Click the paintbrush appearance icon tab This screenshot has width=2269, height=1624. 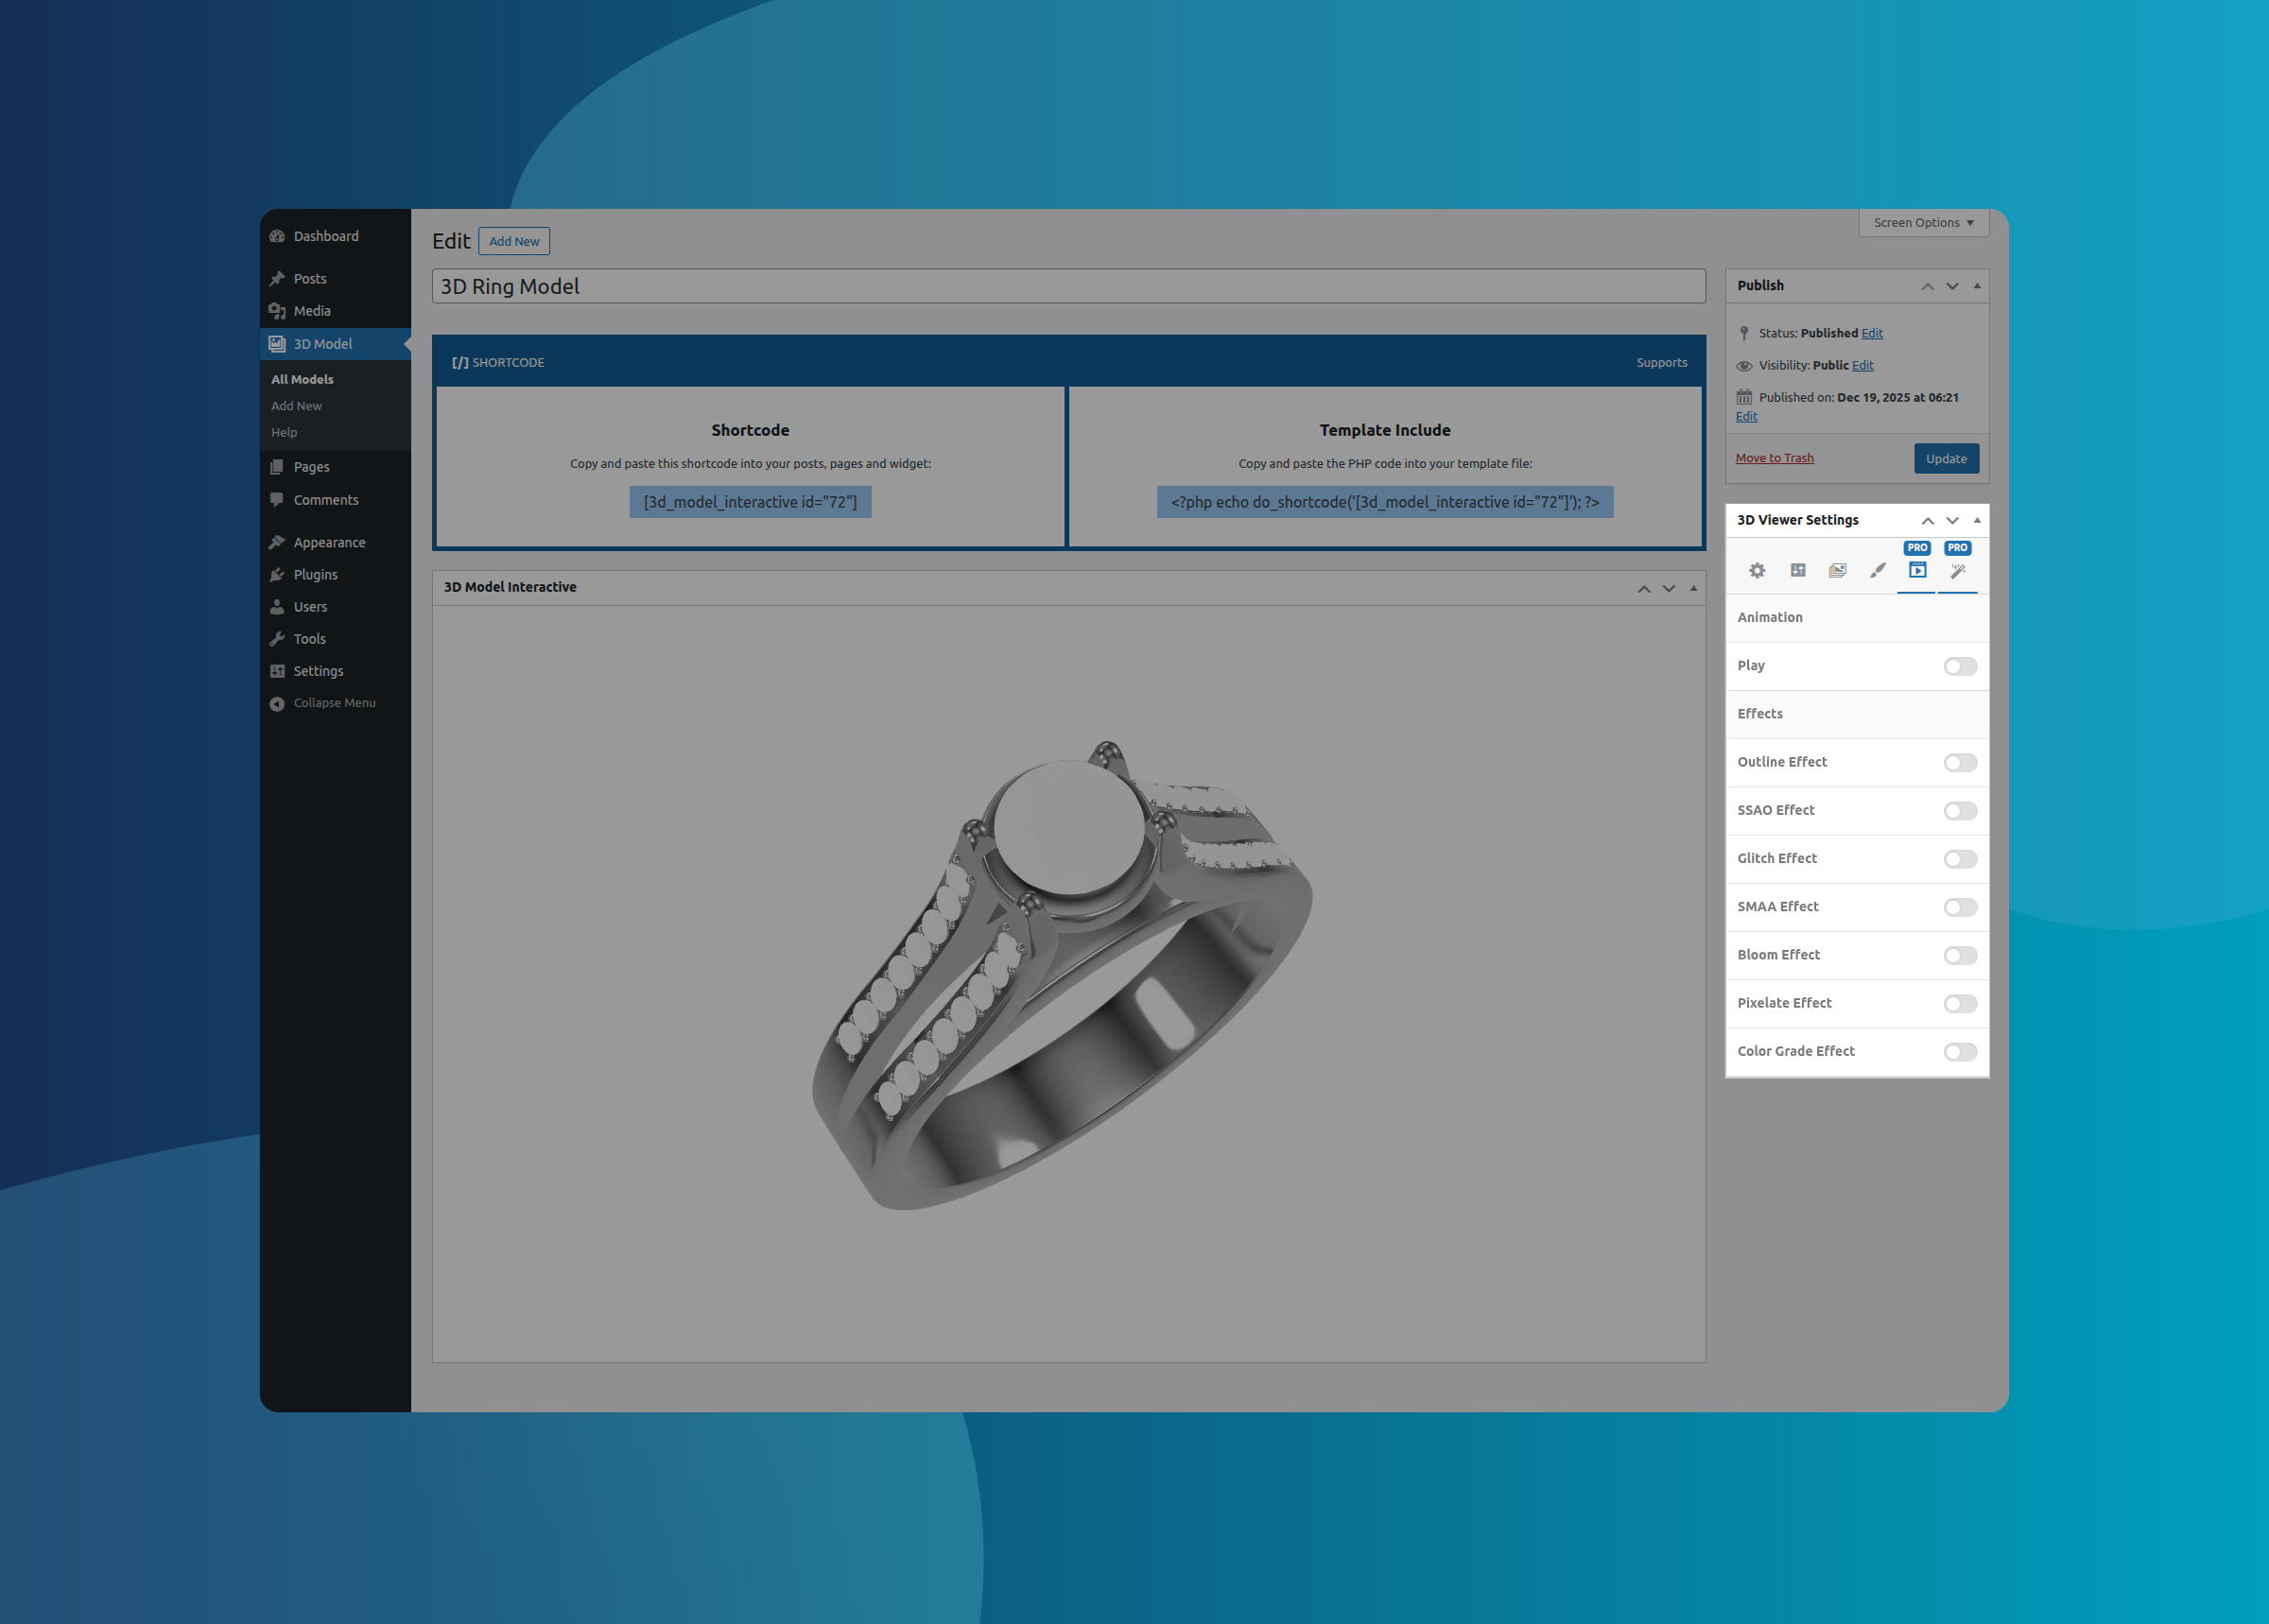click(1877, 570)
